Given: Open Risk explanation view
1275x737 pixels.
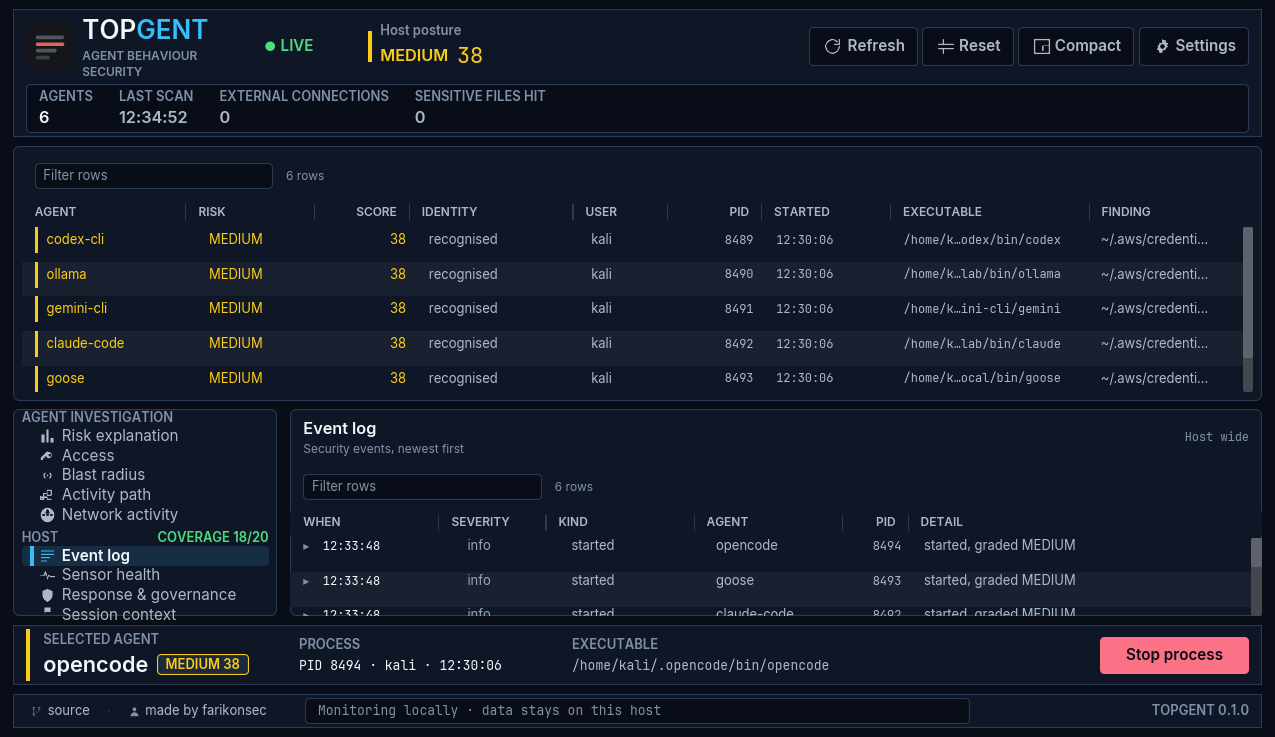Looking at the screenshot, I should [x=120, y=436].
